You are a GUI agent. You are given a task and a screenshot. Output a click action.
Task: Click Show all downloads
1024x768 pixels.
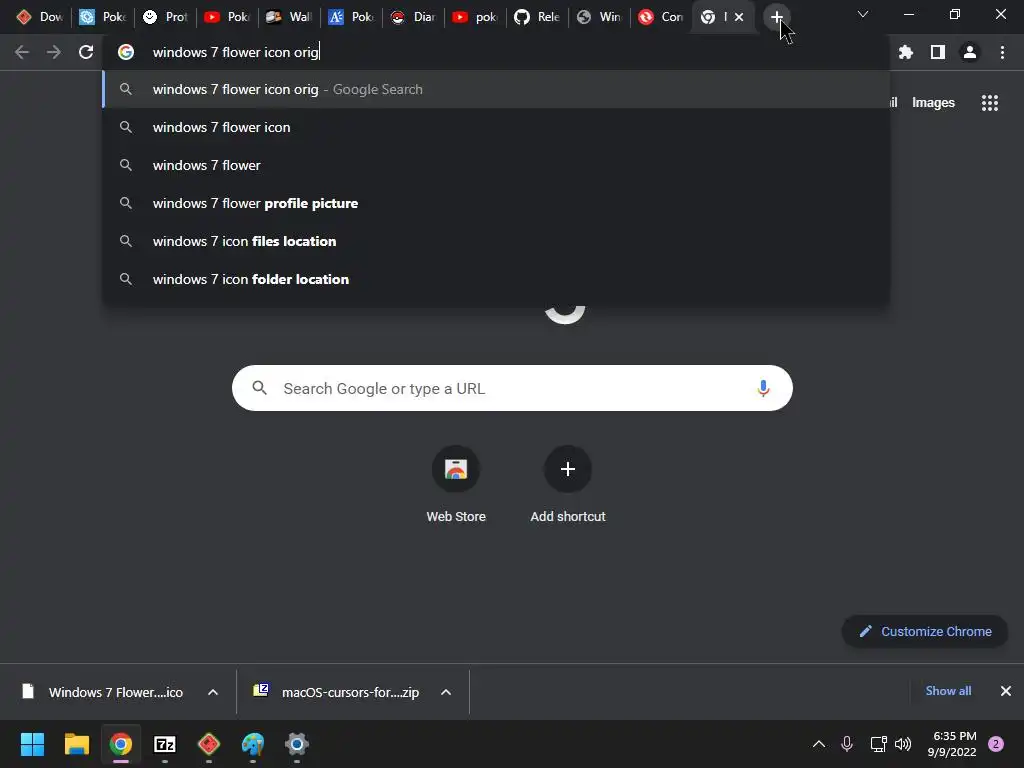948,691
